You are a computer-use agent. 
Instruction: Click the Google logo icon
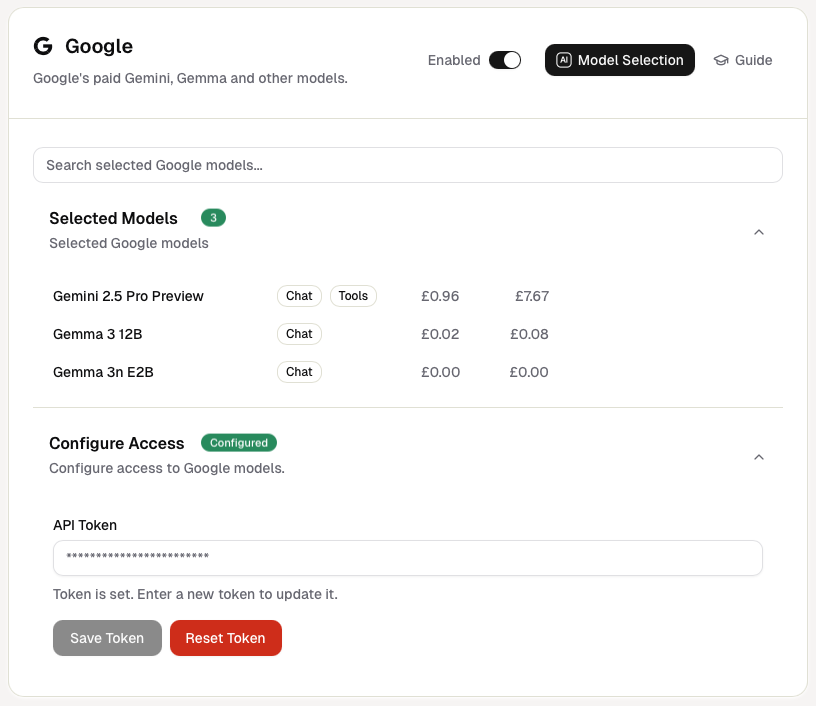point(43,46)
